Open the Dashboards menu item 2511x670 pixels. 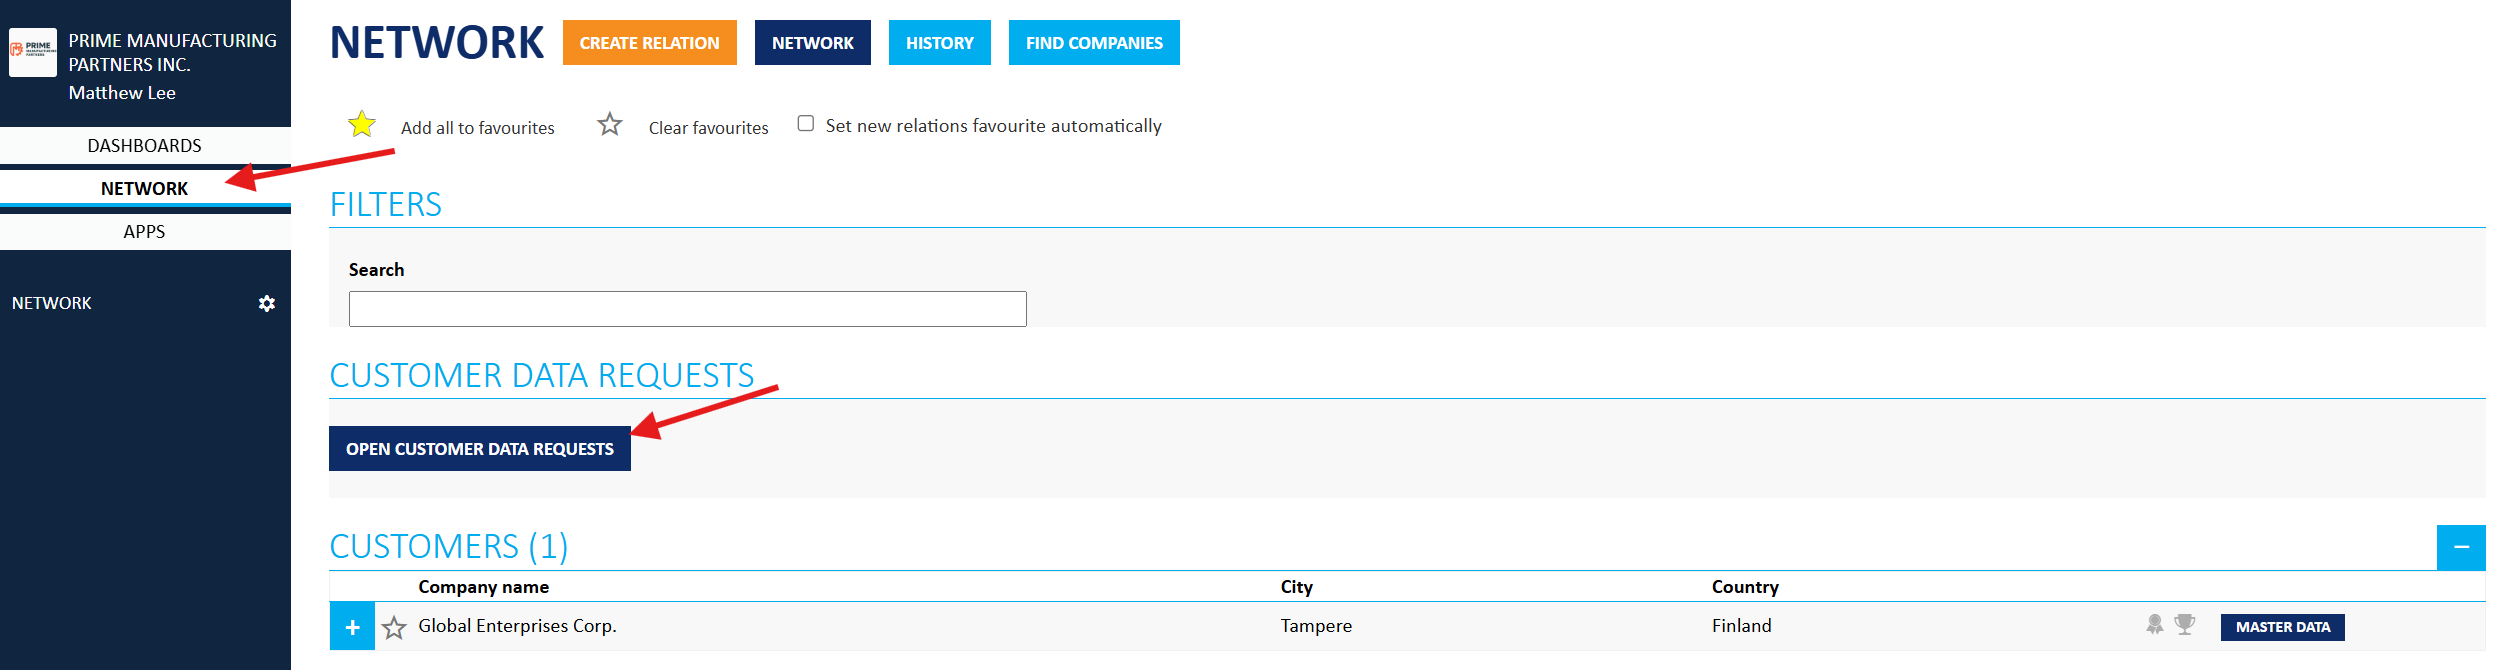145,146
